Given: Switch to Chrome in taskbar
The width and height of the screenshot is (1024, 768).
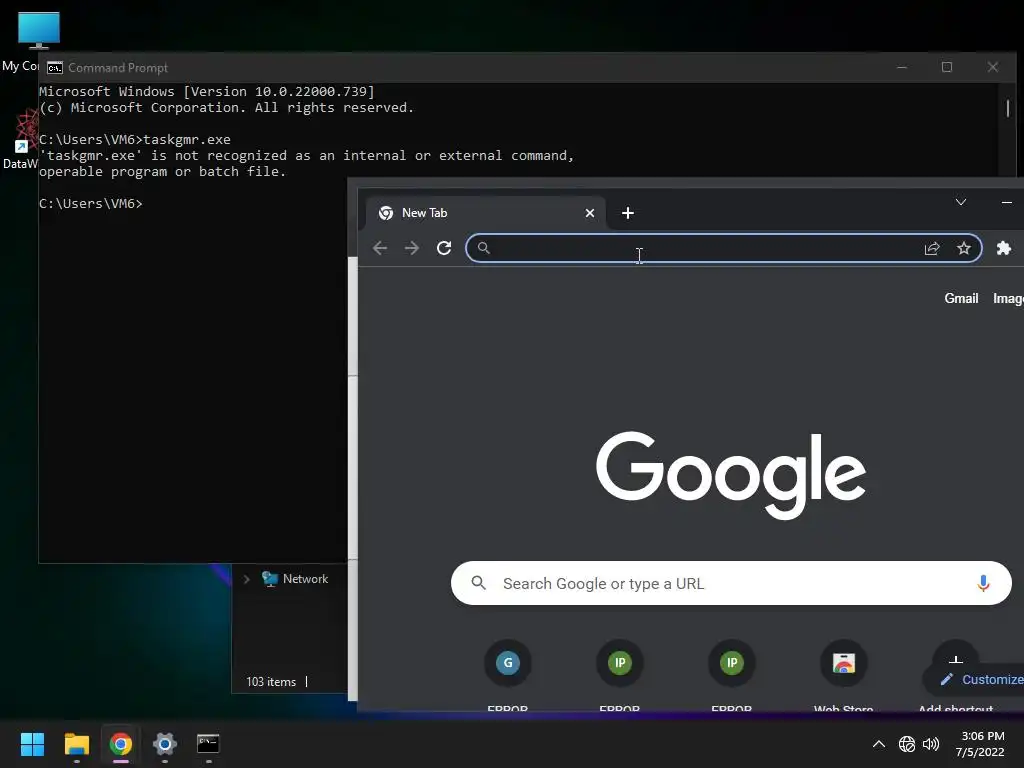Looking at the screenshot, I should pyautogui.click(x=121, y=744).
